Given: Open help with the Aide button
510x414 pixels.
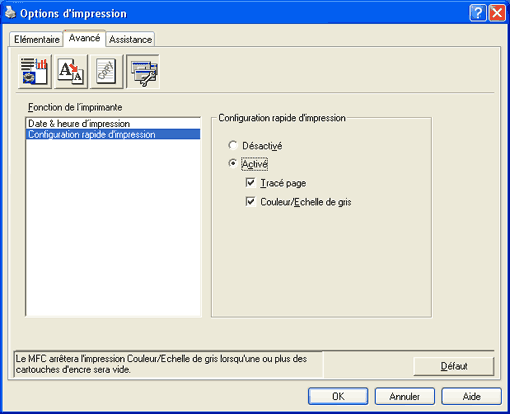Looking at the screenshot, I should tap(471, 396).
